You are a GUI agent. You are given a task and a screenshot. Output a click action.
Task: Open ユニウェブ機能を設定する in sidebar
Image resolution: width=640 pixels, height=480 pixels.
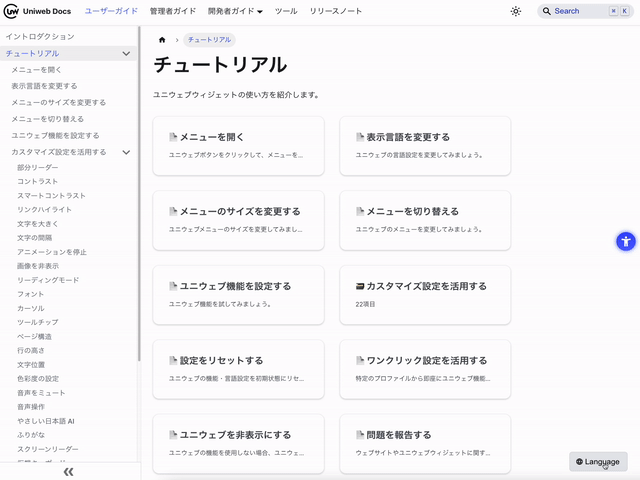pos(55,136)
